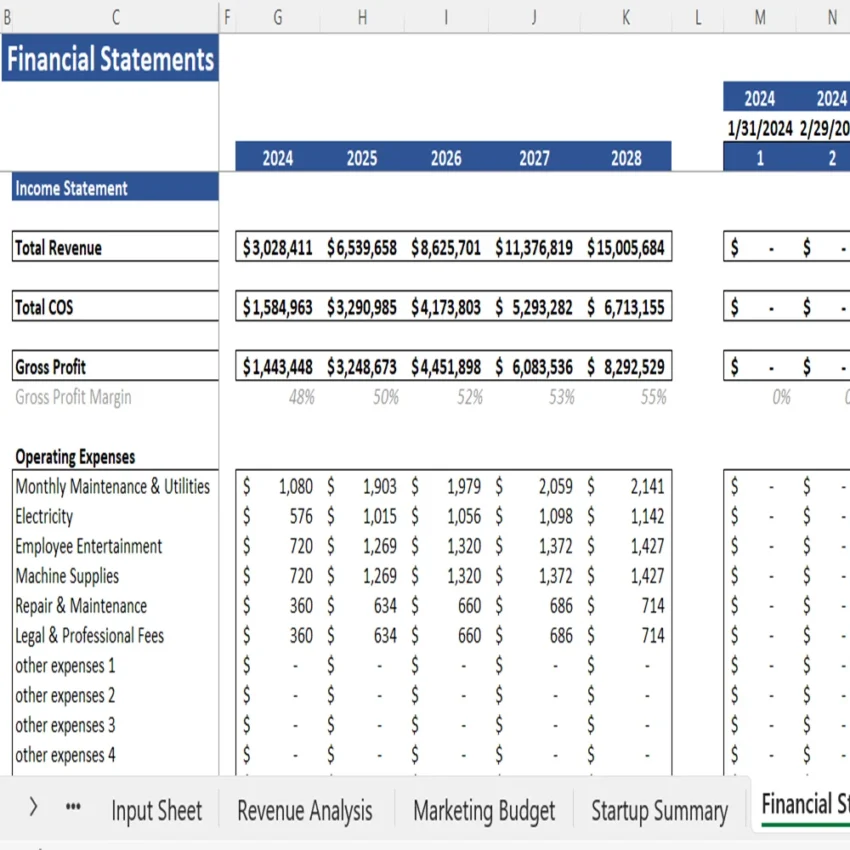Select column header G
Image resolution: width=850 pixels, height=850 pixels.
click(277, 17)
